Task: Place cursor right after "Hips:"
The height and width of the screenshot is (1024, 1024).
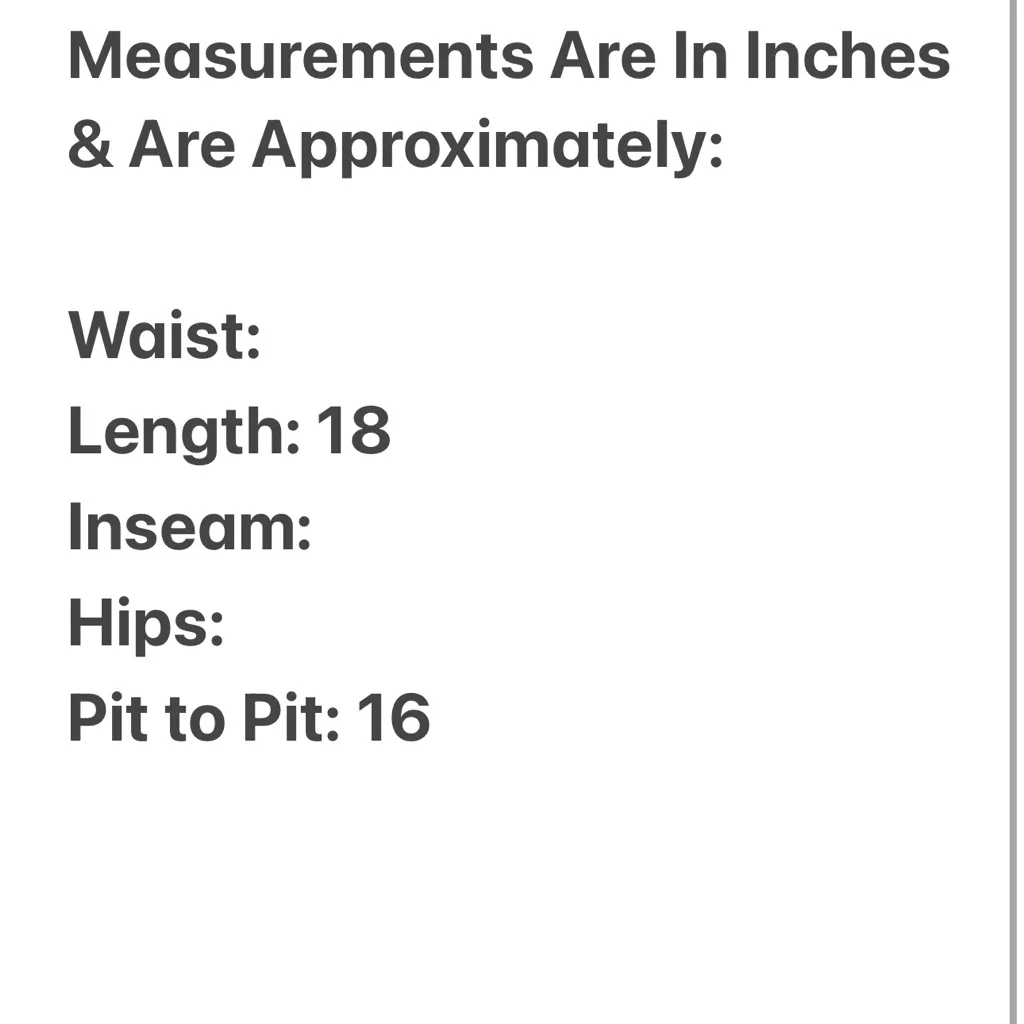Action: pos(227,623)
